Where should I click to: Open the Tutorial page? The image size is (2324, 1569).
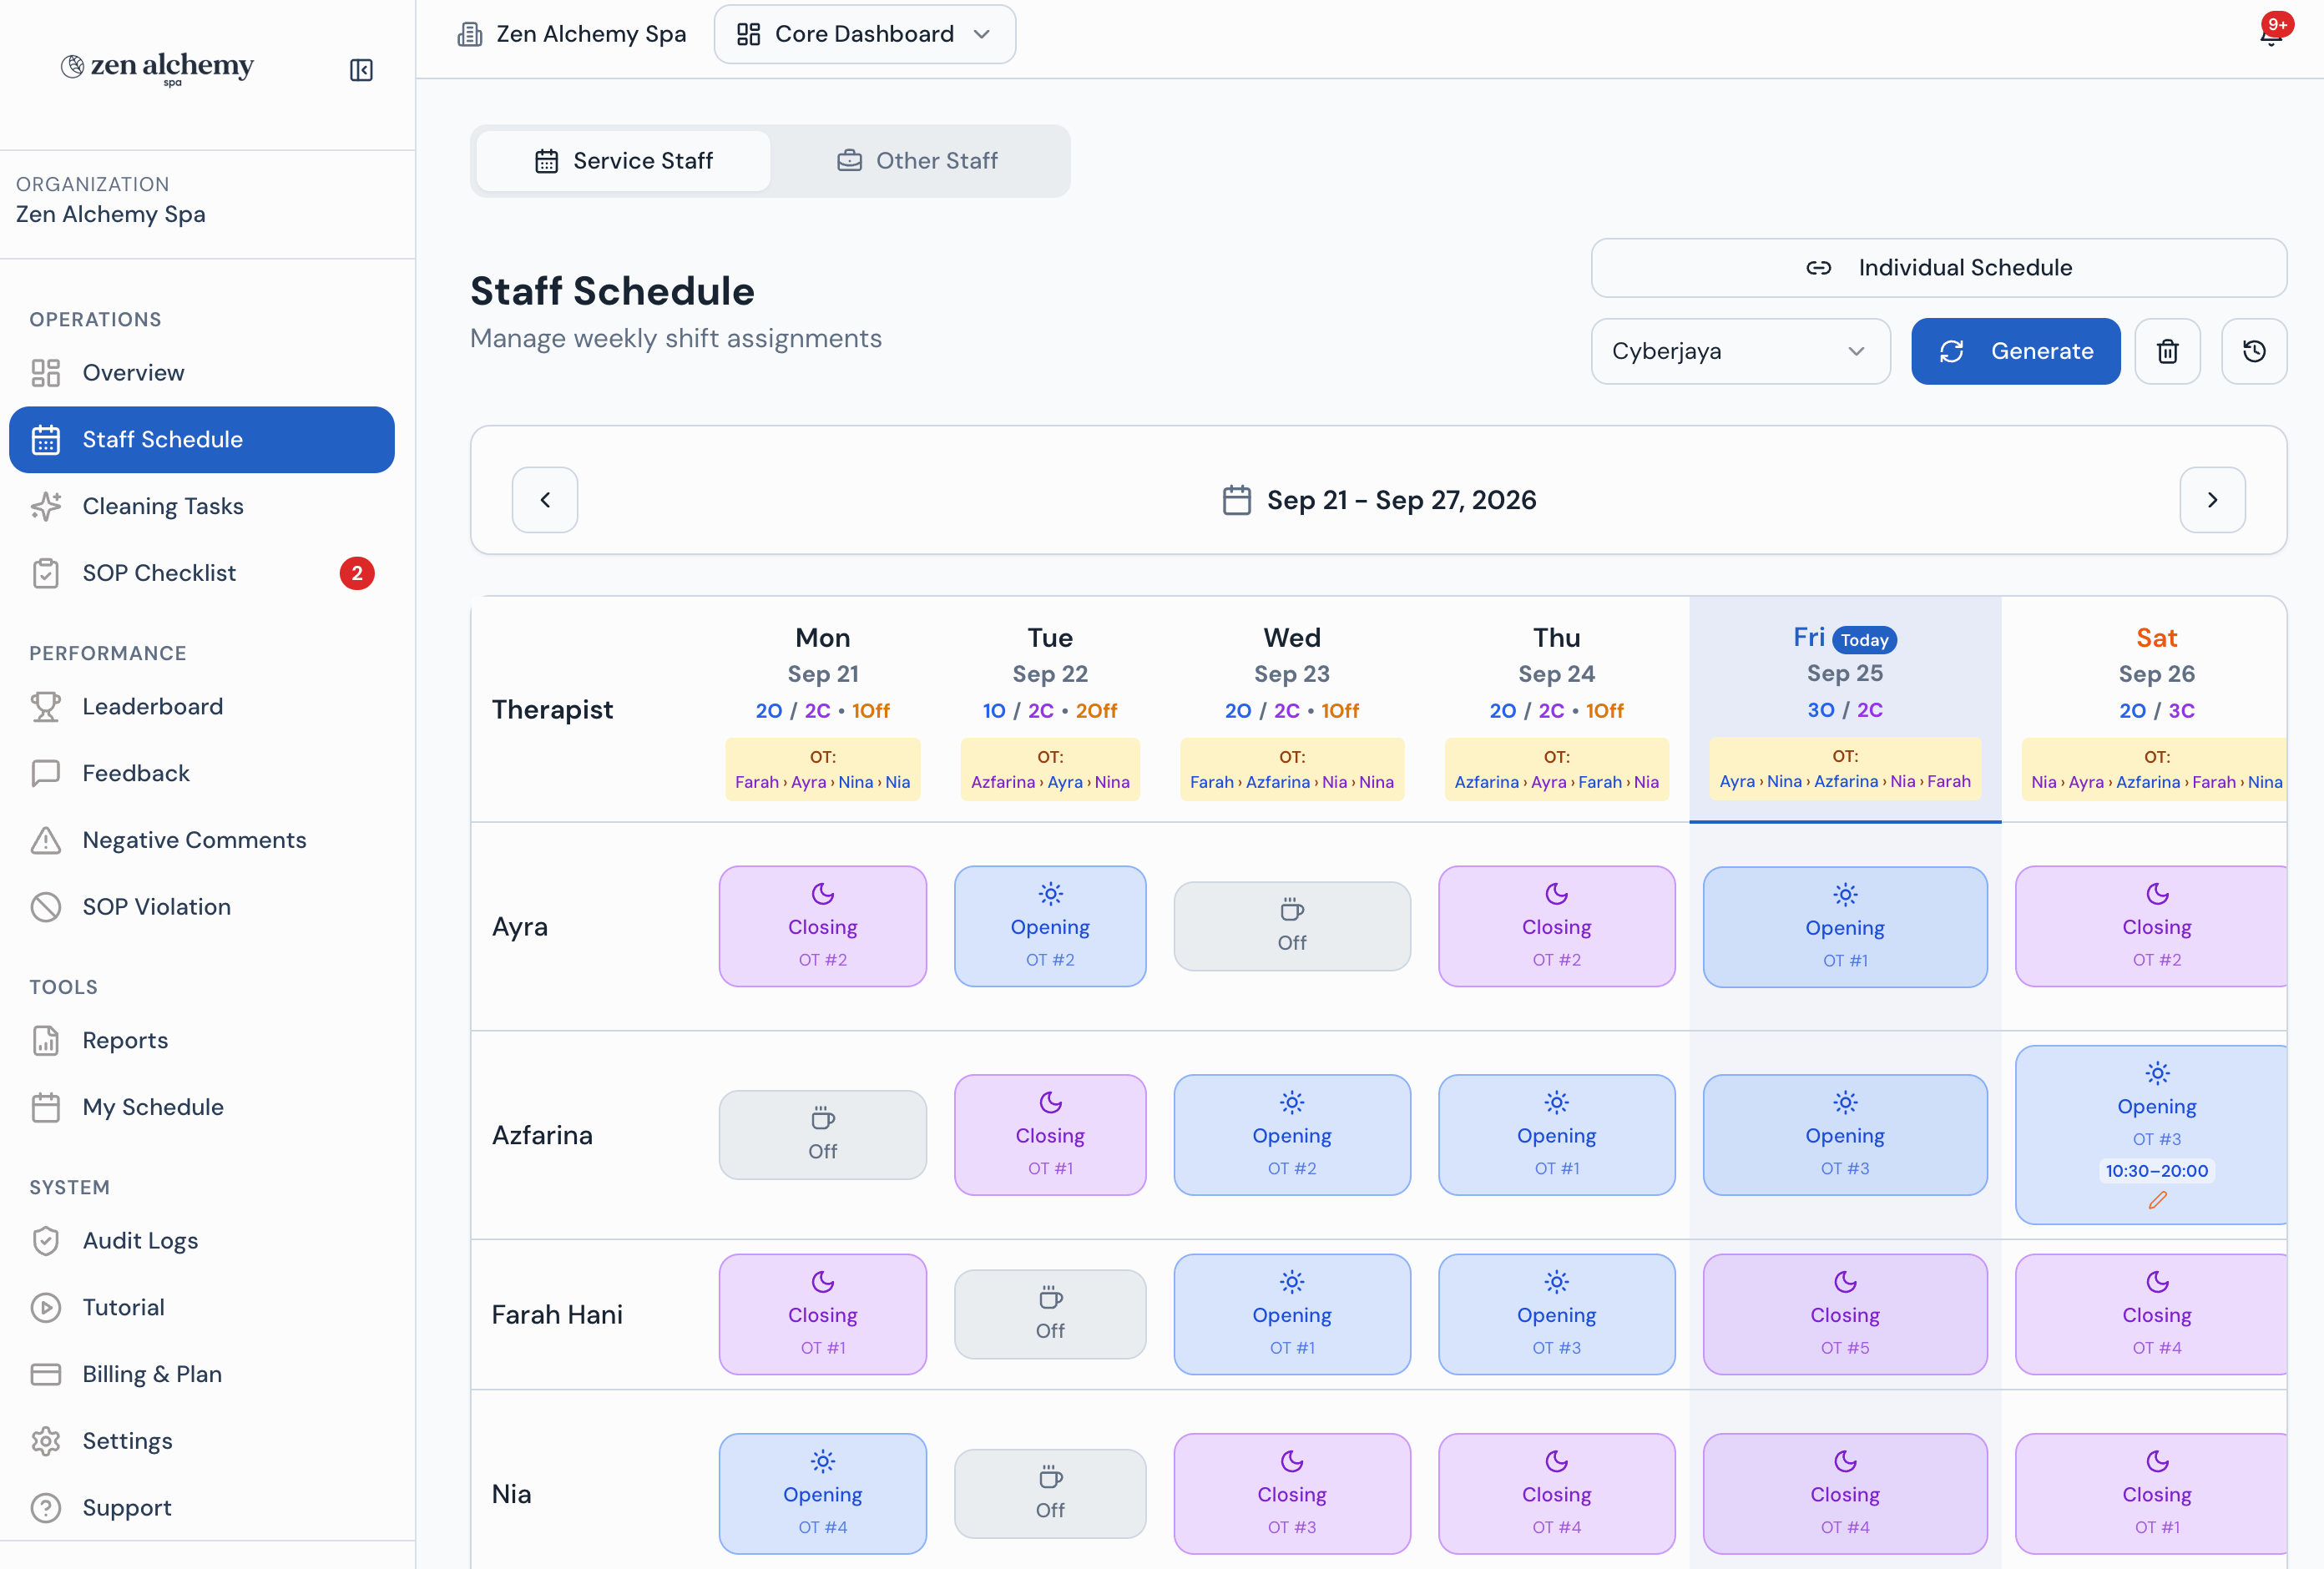click(202, 1308)
